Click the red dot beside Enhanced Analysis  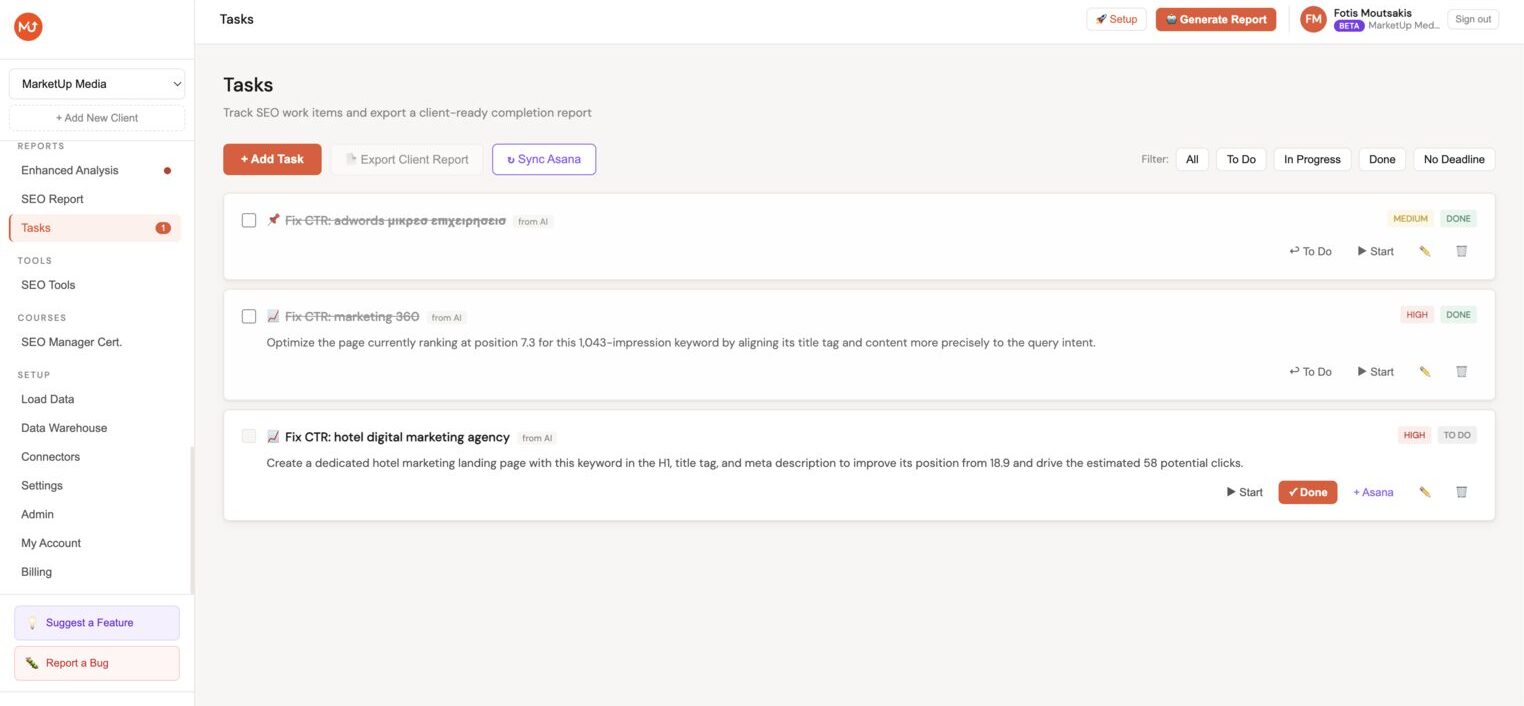coord(167,170)
